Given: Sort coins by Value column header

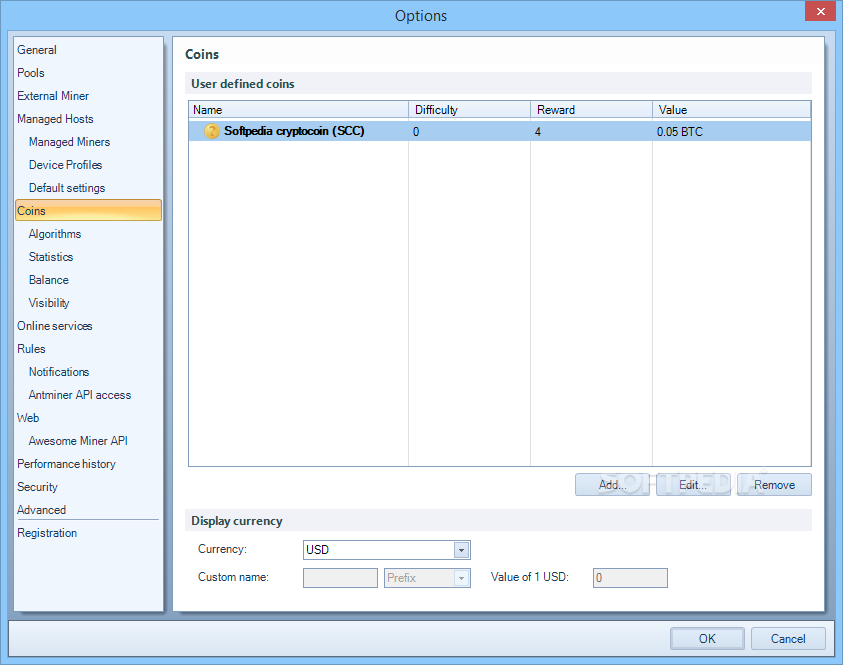Looking at the screenshot, I should click(732, 110).
